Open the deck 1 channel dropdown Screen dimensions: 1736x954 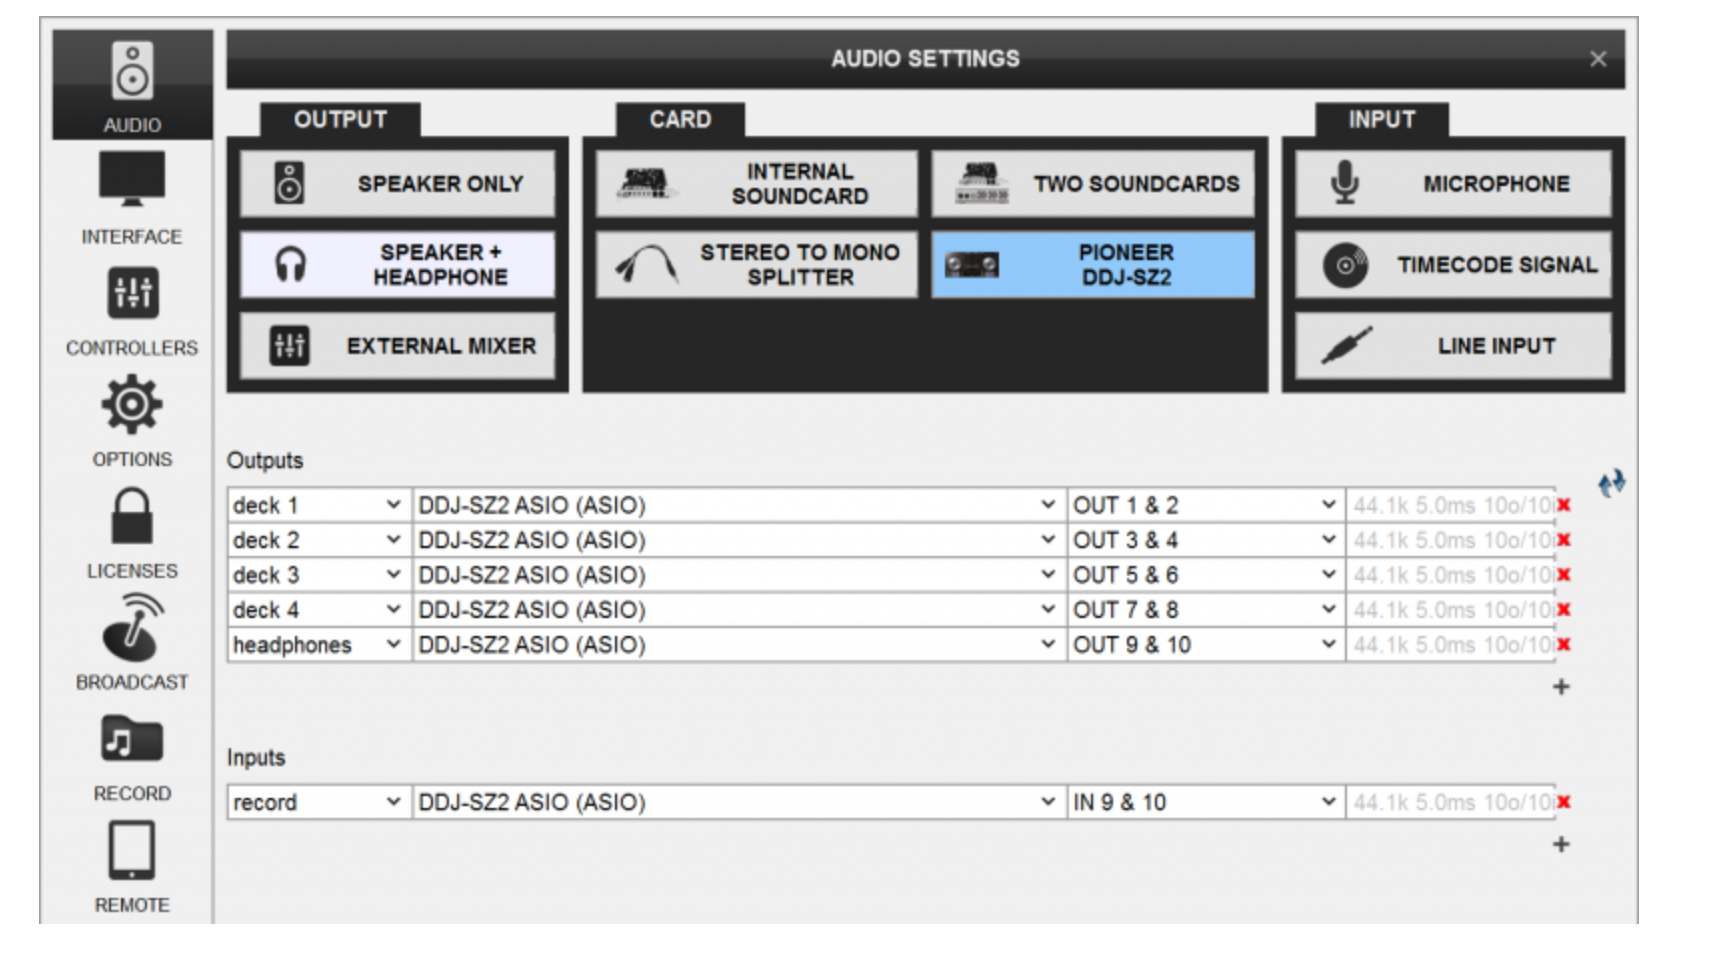[x=319, y=505]
